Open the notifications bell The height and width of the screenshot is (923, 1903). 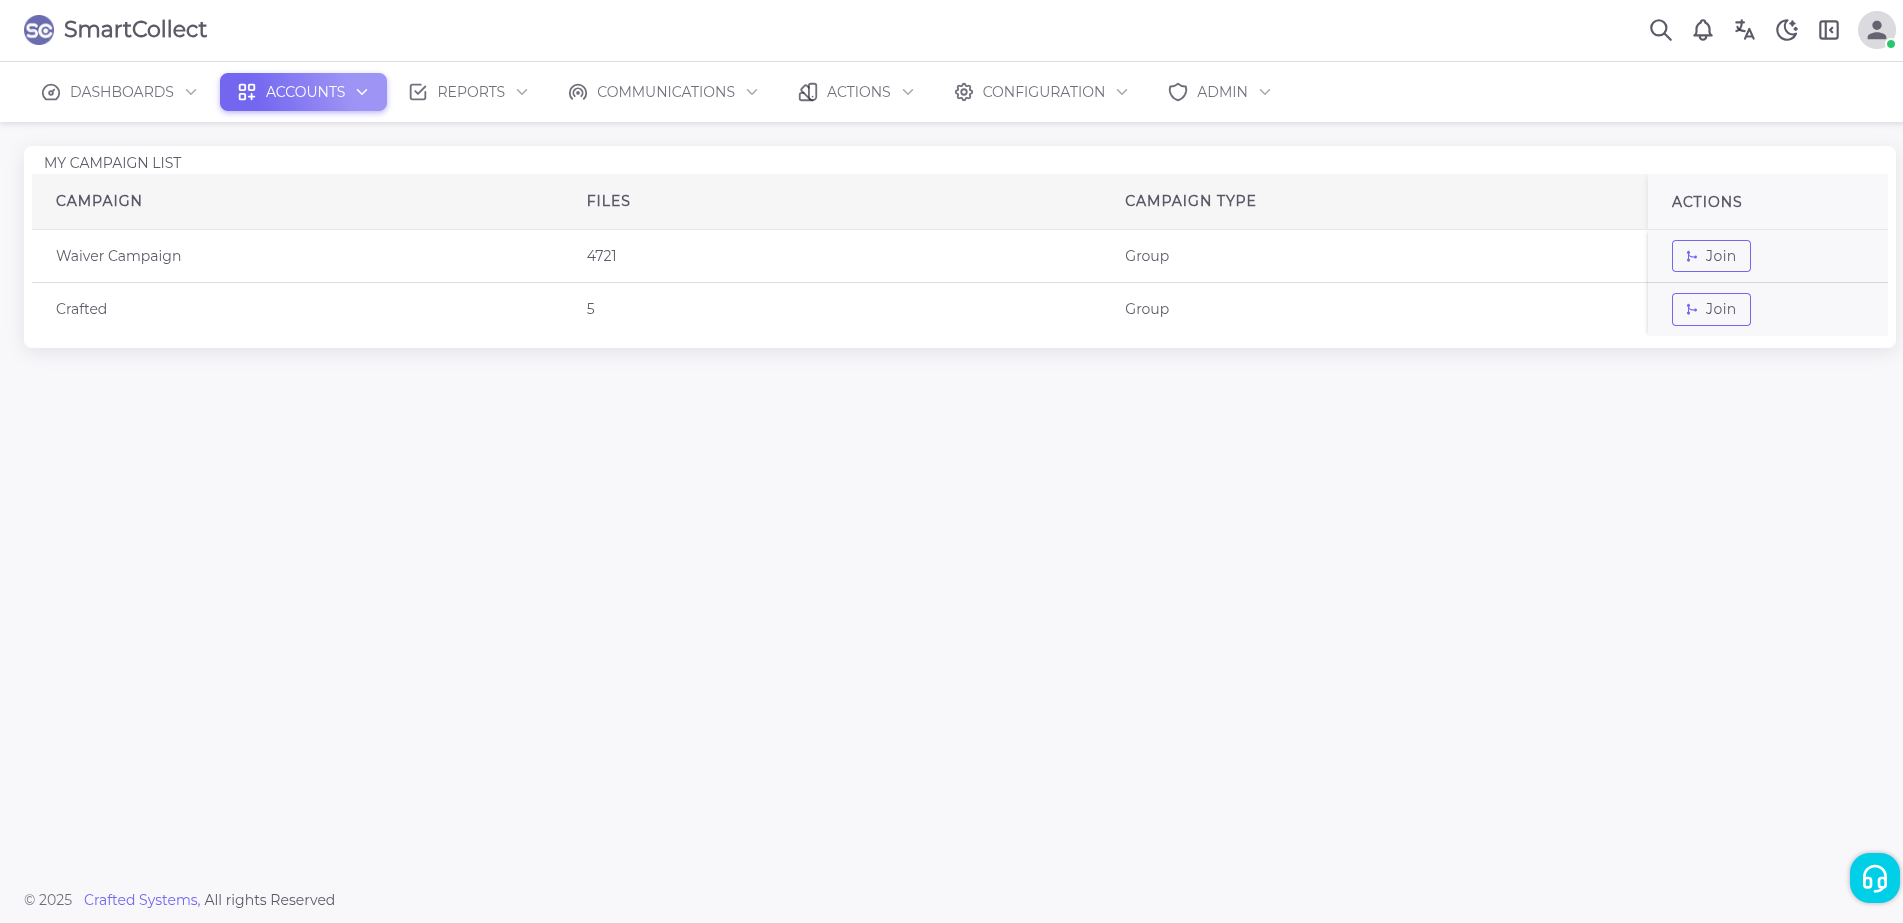(x=1702, y=30)
